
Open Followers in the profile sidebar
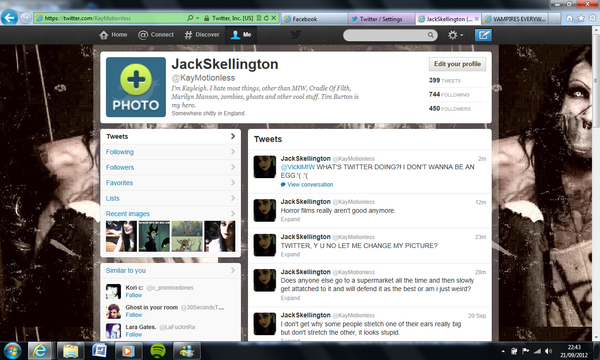point(171,167)
